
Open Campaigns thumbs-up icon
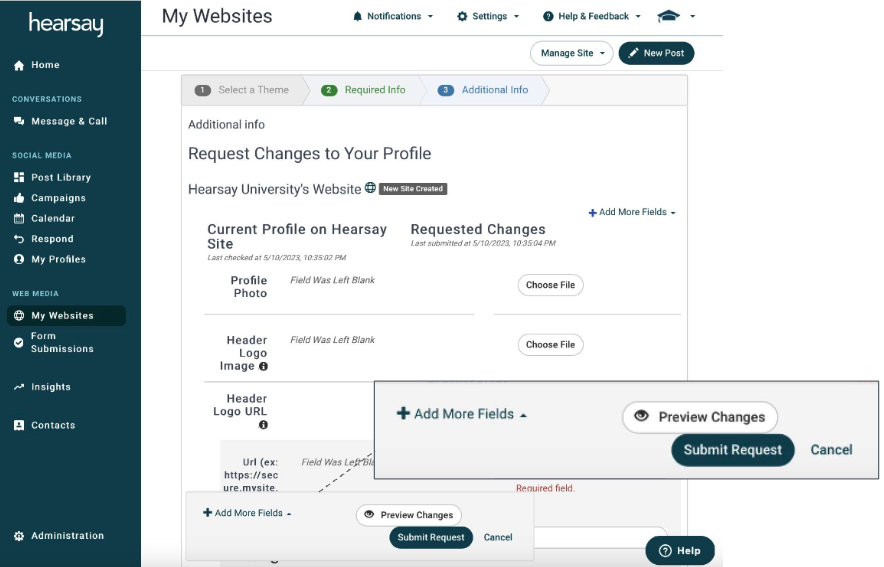pyautogui.click(x=19, y=198)
